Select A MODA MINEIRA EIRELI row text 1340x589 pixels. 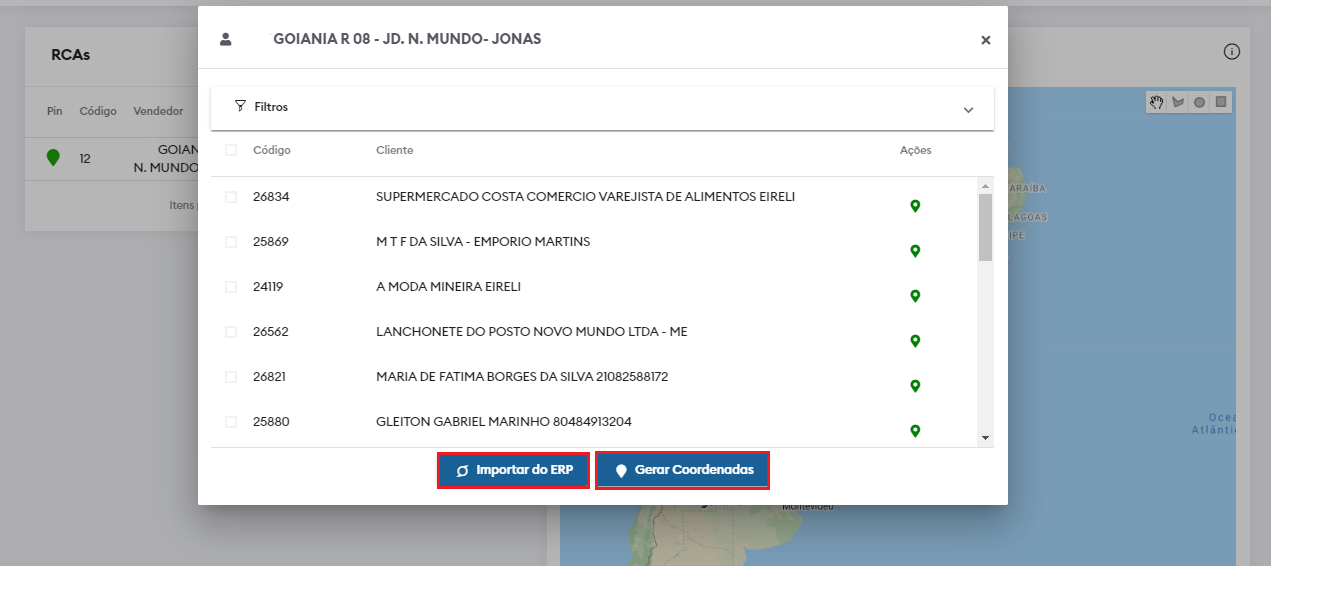448,287
